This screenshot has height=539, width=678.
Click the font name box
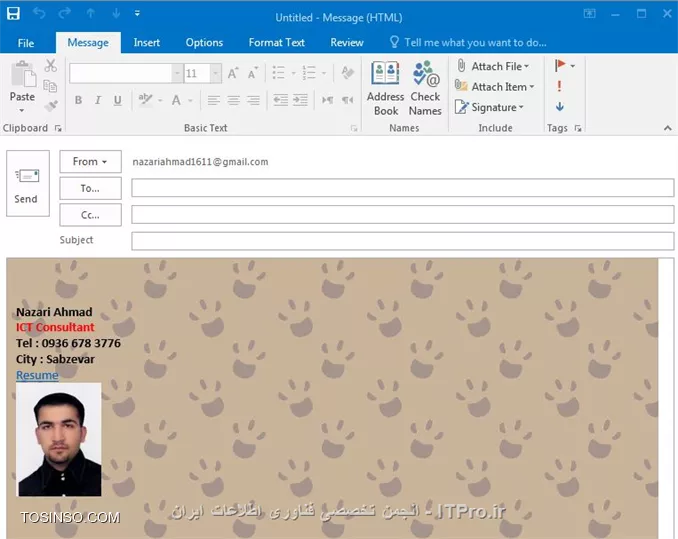point(121,73)
